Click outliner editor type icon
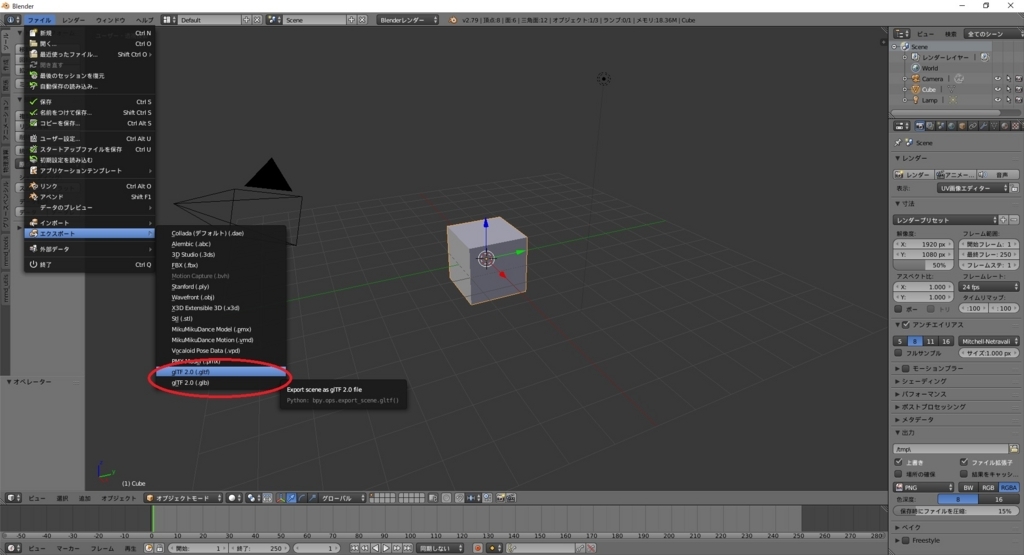This screenshot has height=555, width=1024. pyautogui.click(x=902, y=34)
